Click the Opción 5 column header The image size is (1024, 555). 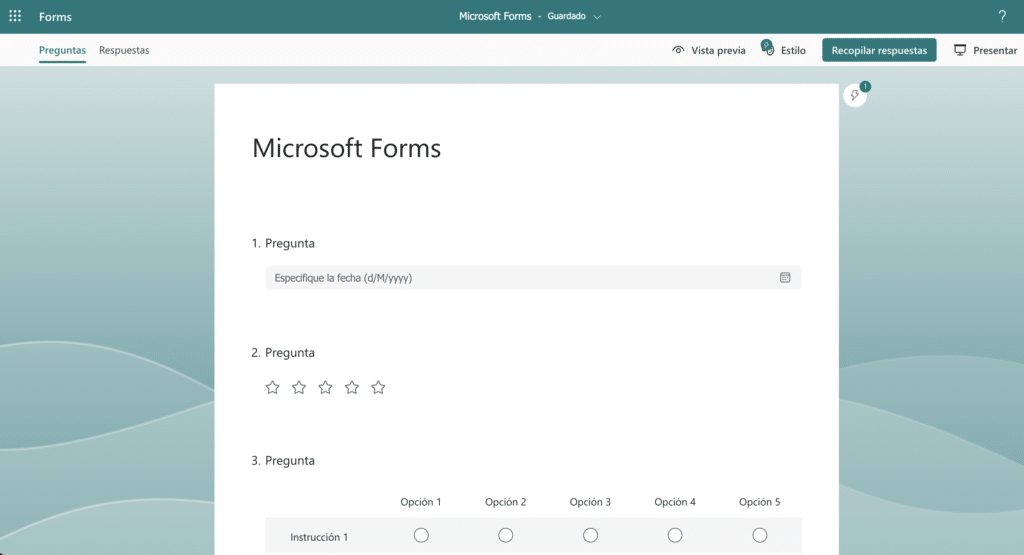(x=760, y=502)
